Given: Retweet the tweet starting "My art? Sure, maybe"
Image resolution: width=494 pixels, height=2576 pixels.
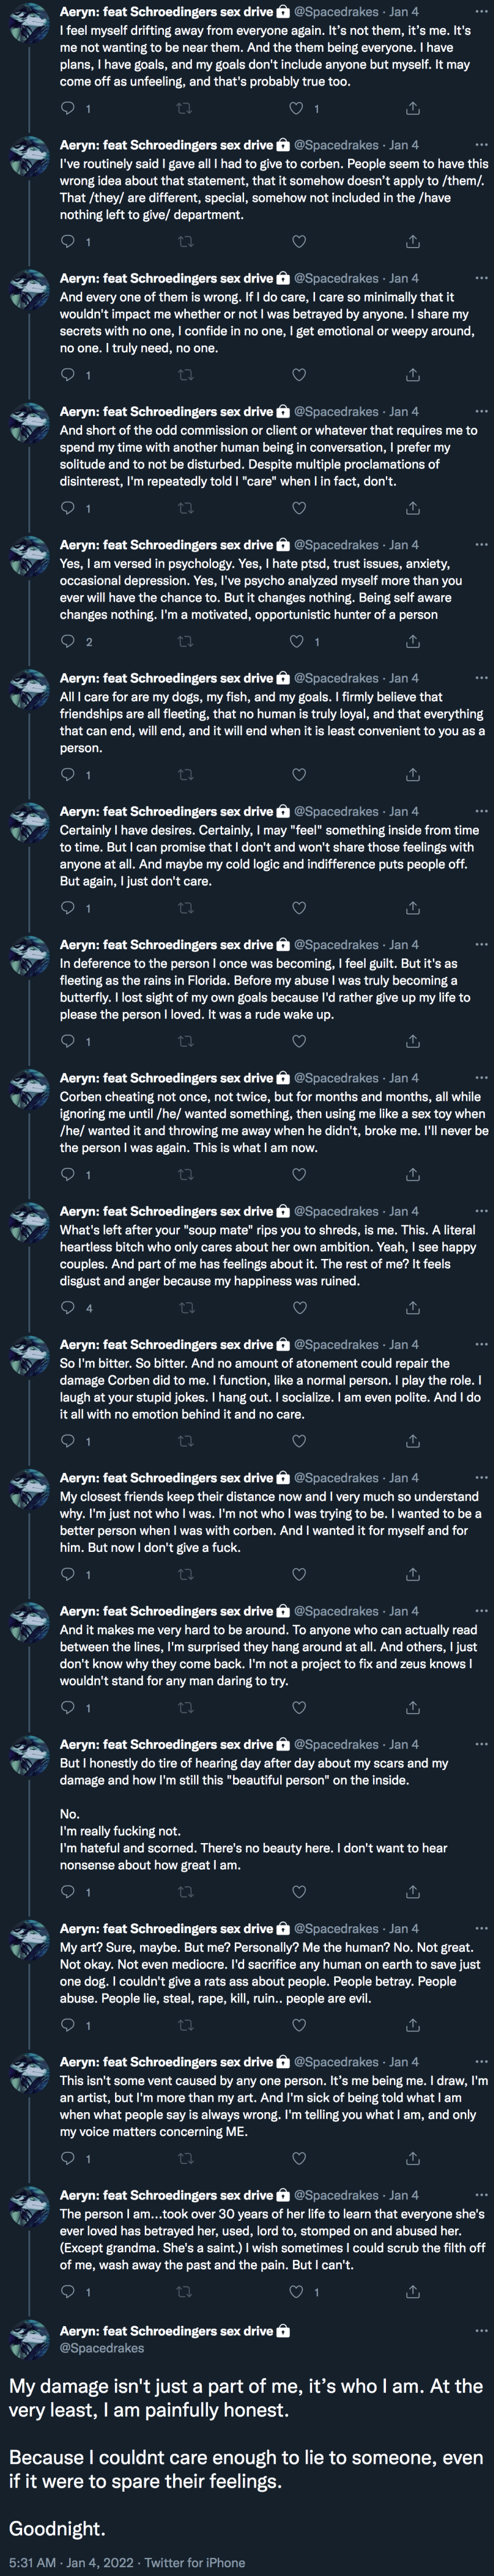Looking at the screenshot, I should pyautogui.click(x=185, y=2025).
